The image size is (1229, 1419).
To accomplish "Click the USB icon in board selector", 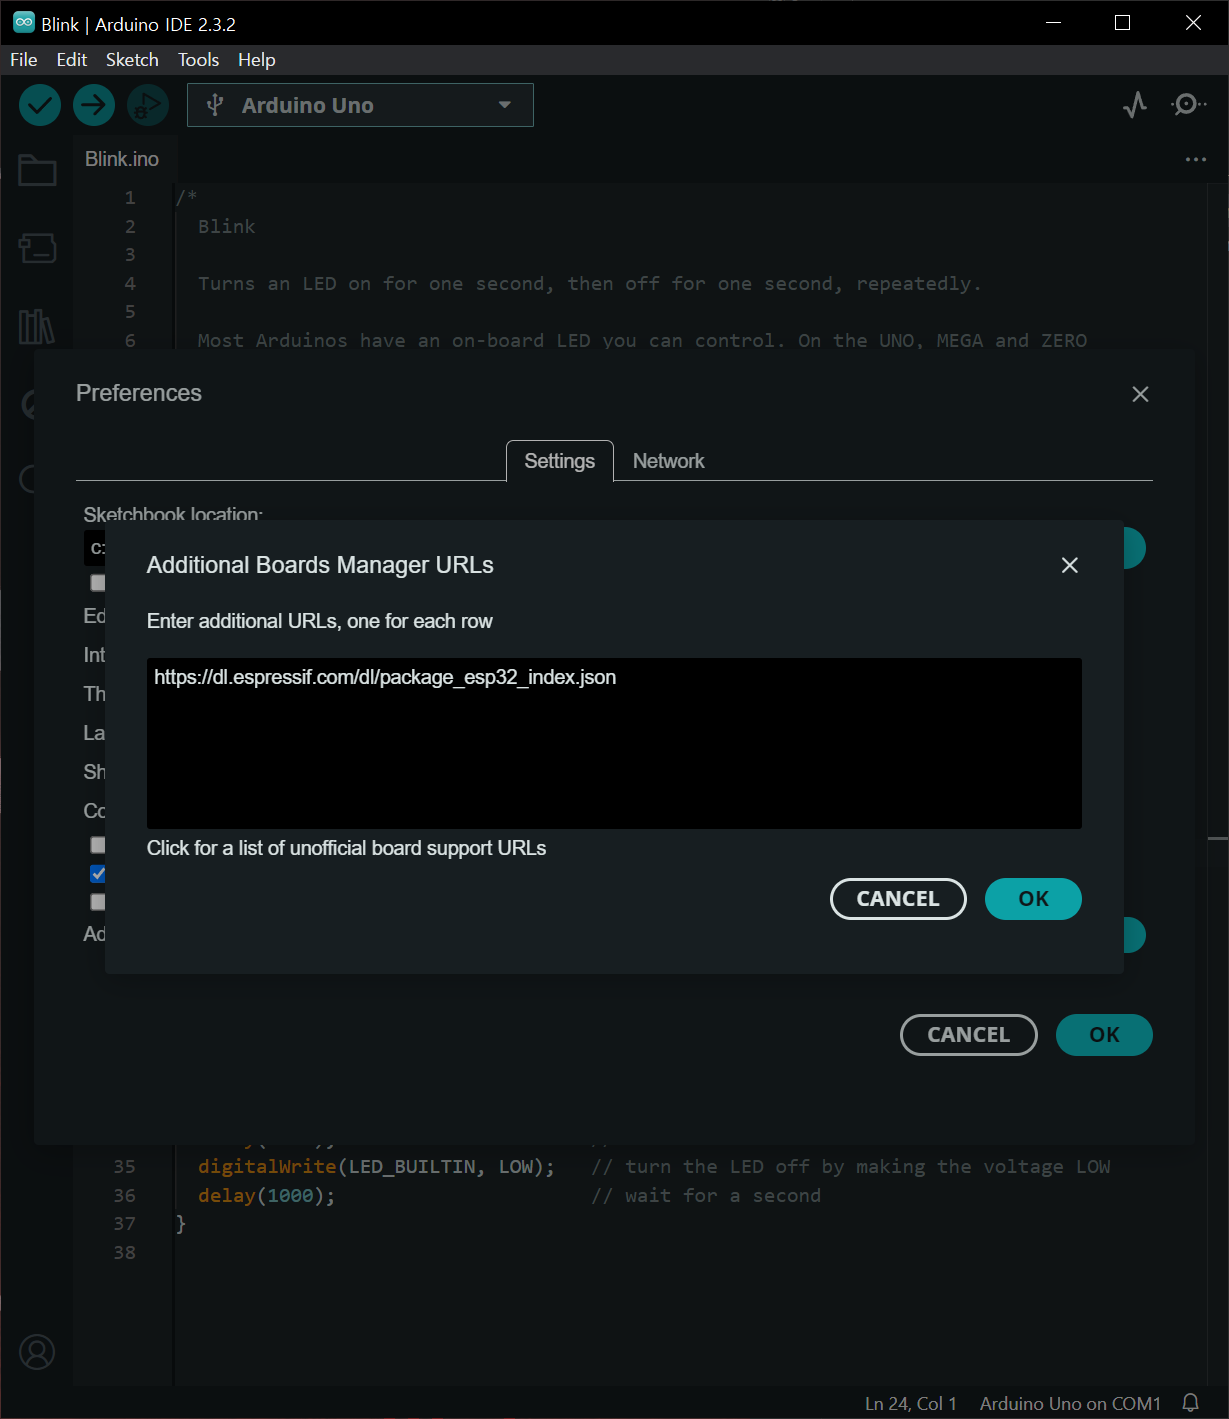I will [214, 105].
